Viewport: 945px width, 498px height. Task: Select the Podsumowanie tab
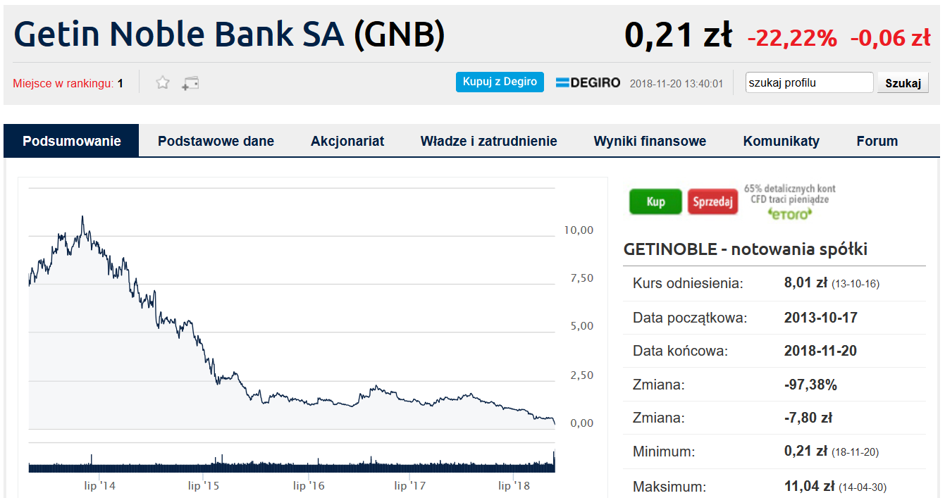(x=72, y=141)
